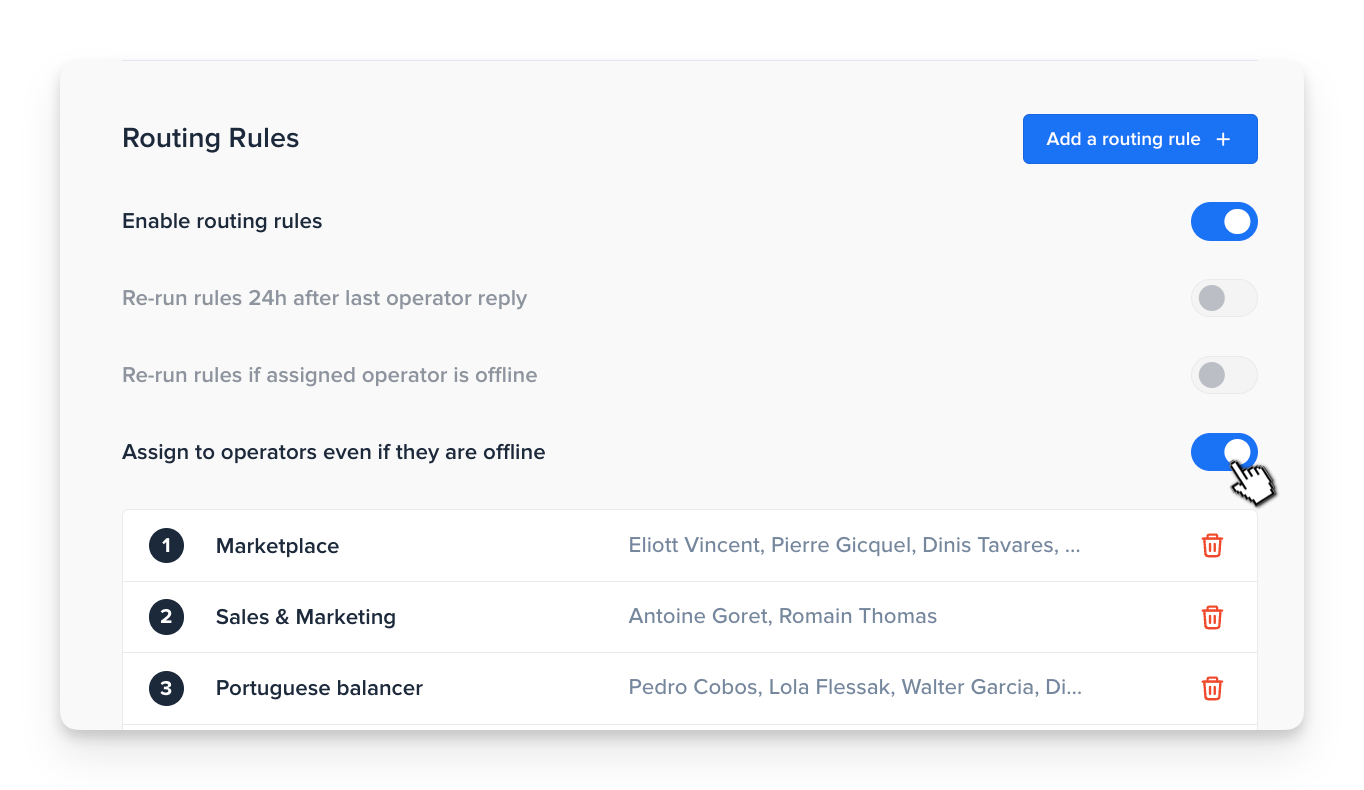Click Antoine Goret, Romain Thomas operators

[x=783, y=616]
